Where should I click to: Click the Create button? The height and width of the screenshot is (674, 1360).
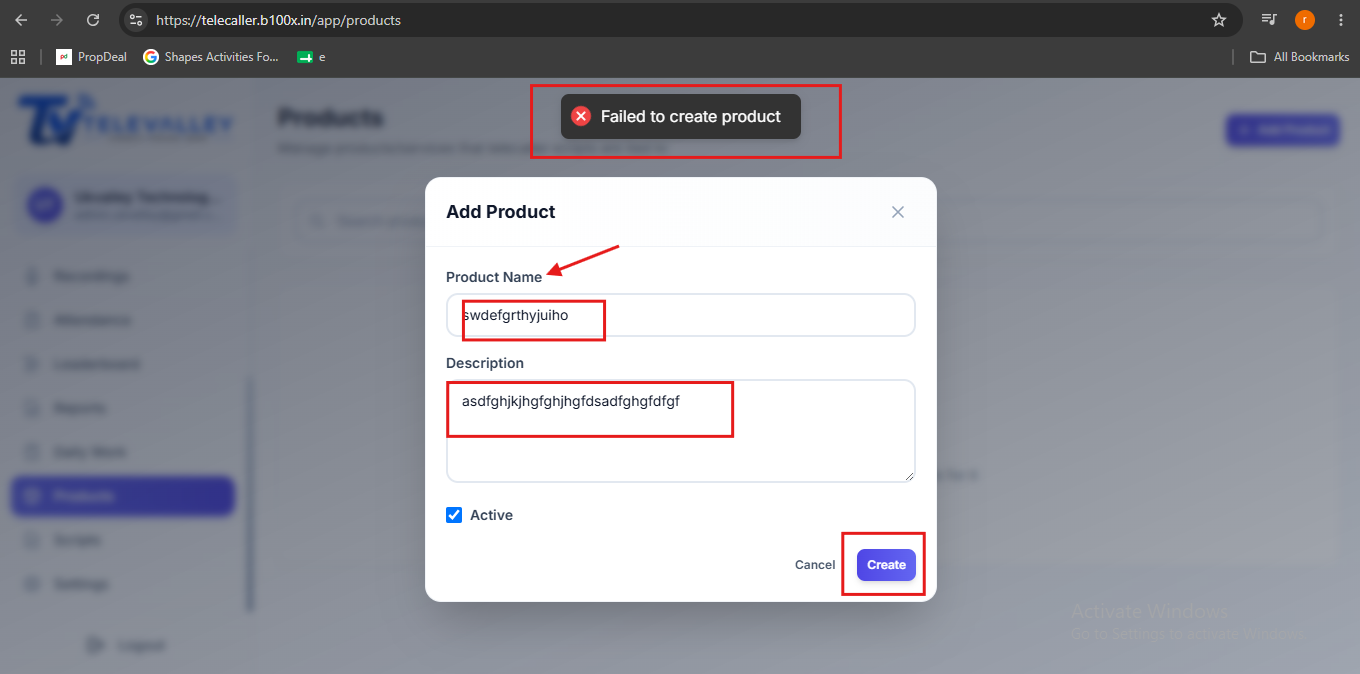click(x=886, y=565)
